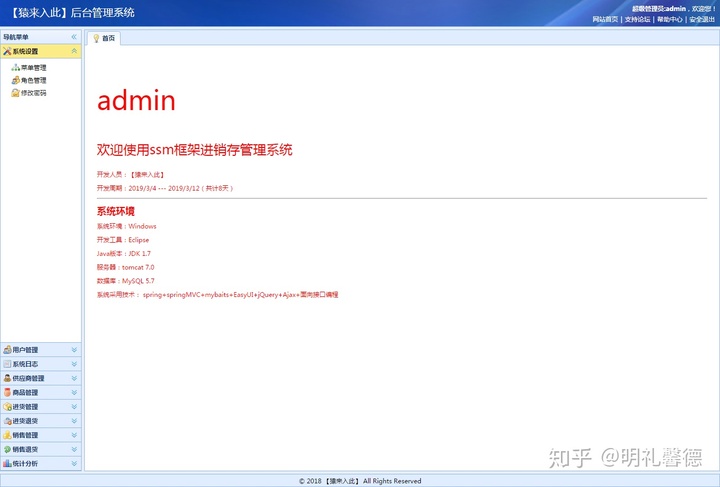Viewport: 720px width, 487px height.
Task: Click the 统计分析 panel title
Action: tap(25, 464)
